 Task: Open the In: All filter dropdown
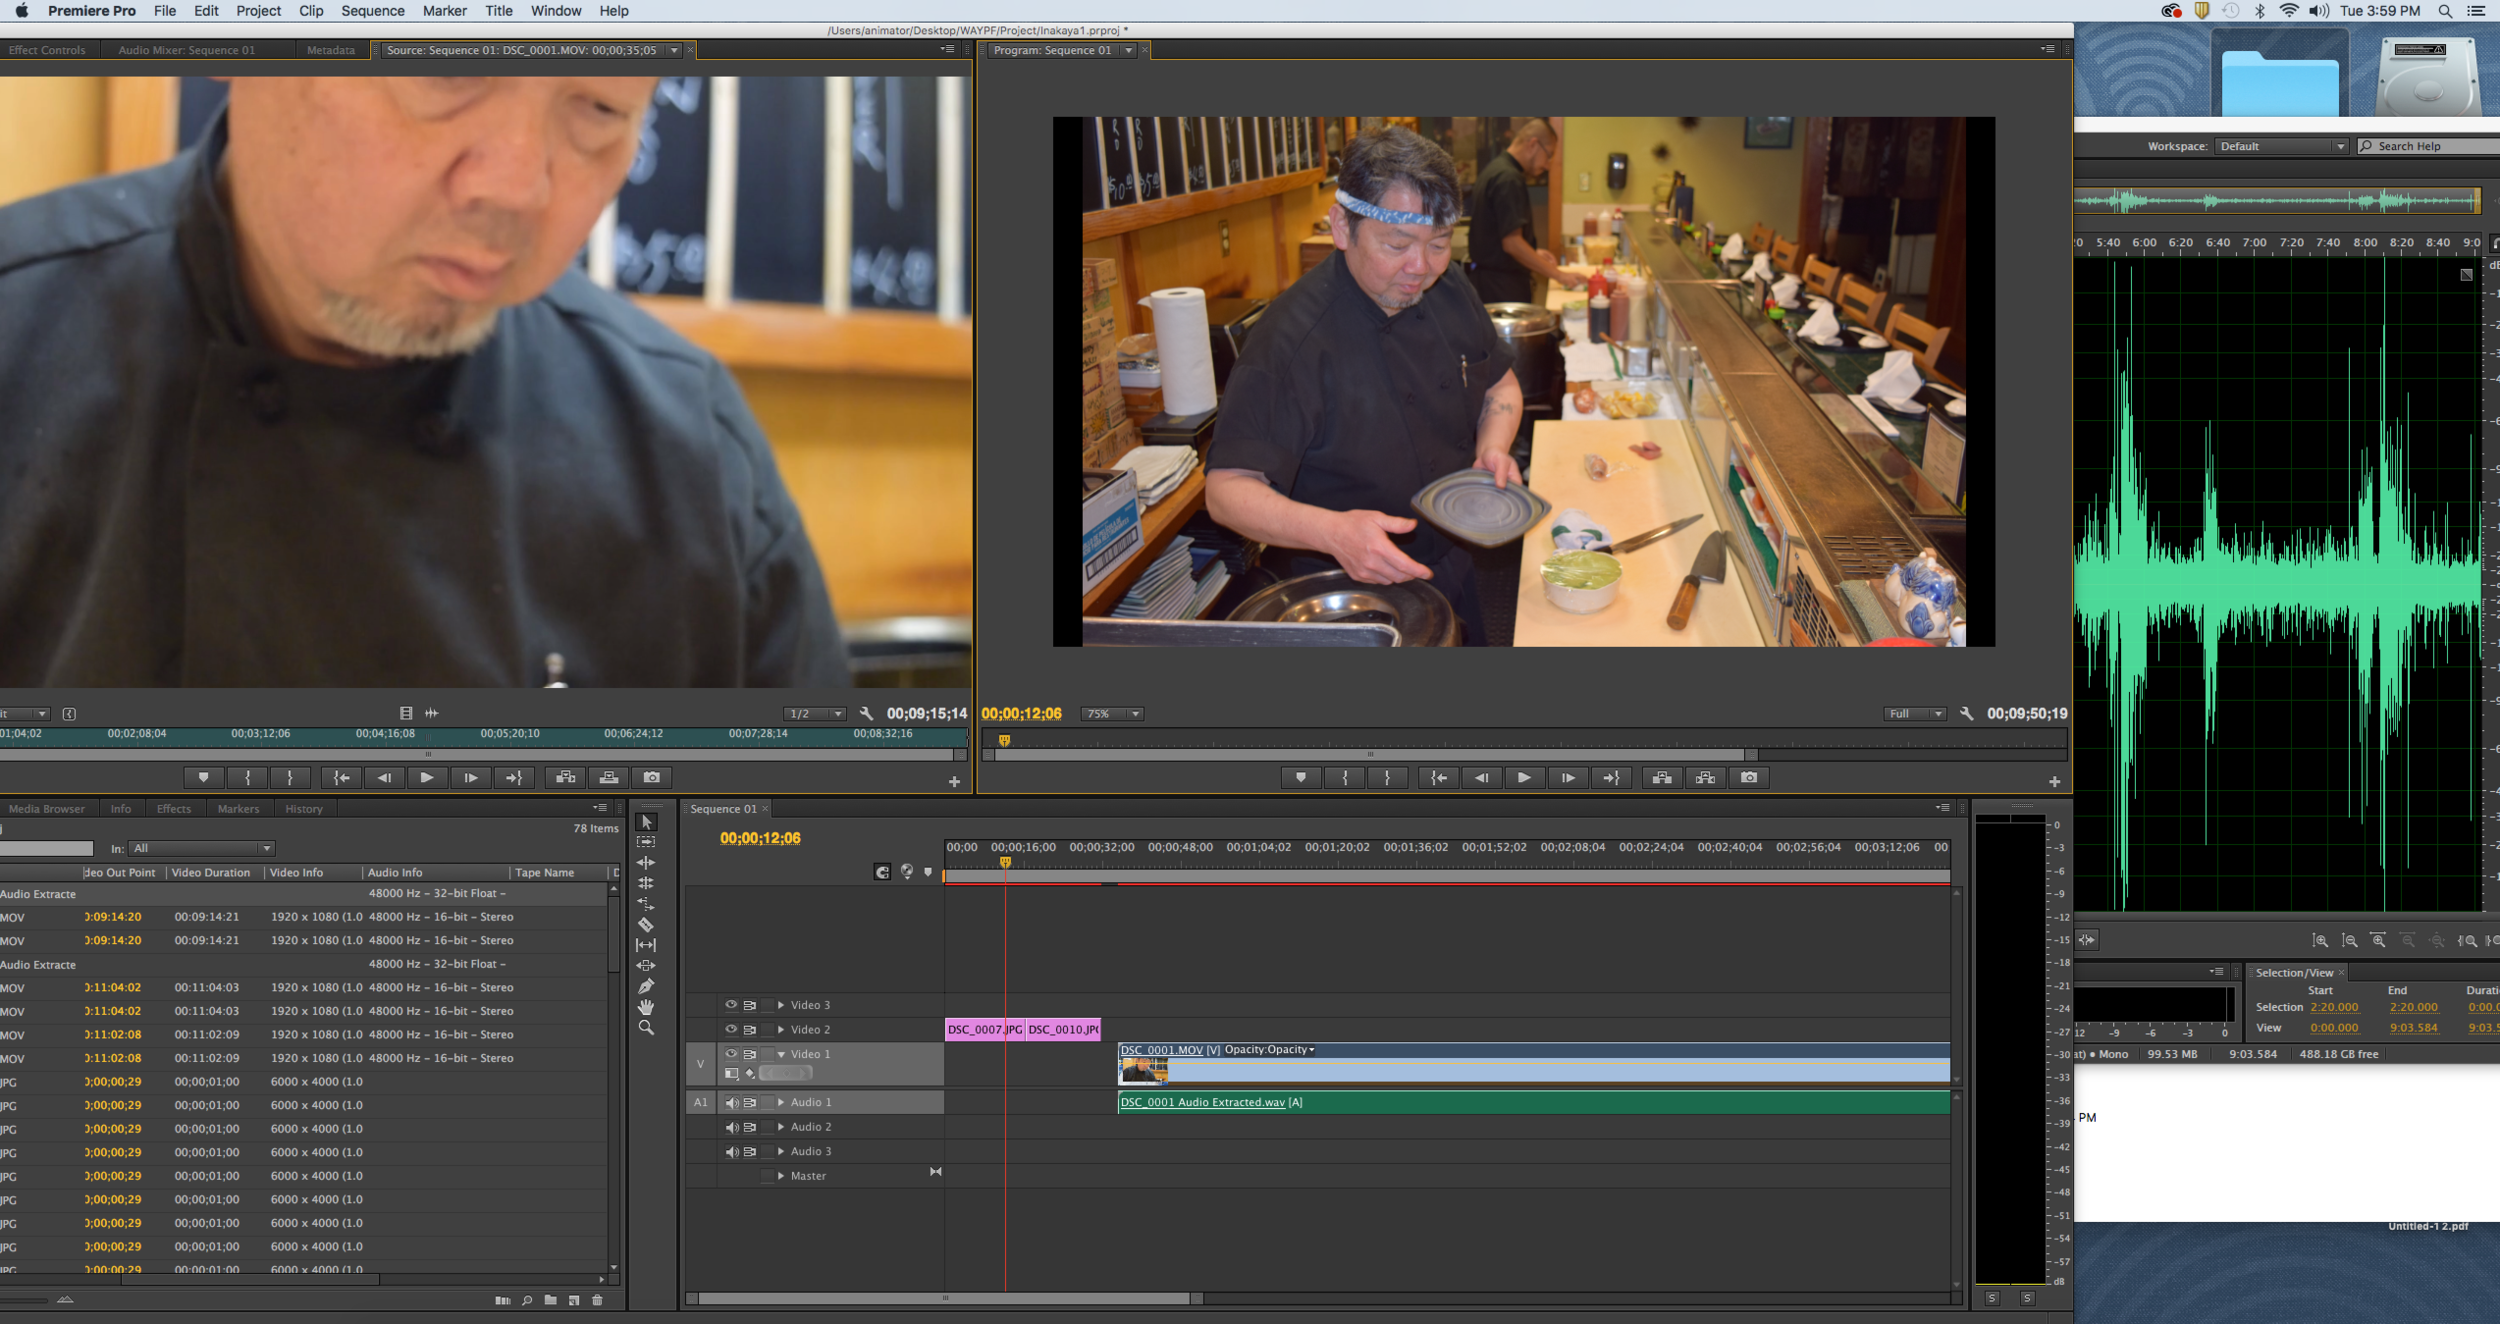201,848
